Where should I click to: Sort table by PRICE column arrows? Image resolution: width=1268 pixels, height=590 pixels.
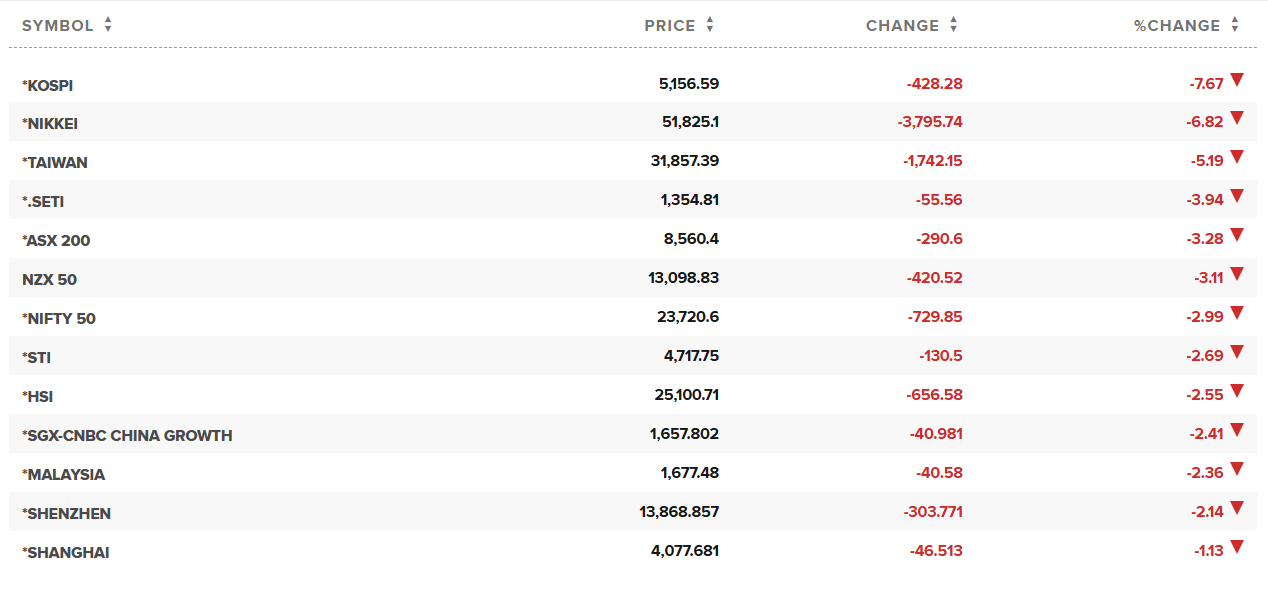click(x=710, y=26)
